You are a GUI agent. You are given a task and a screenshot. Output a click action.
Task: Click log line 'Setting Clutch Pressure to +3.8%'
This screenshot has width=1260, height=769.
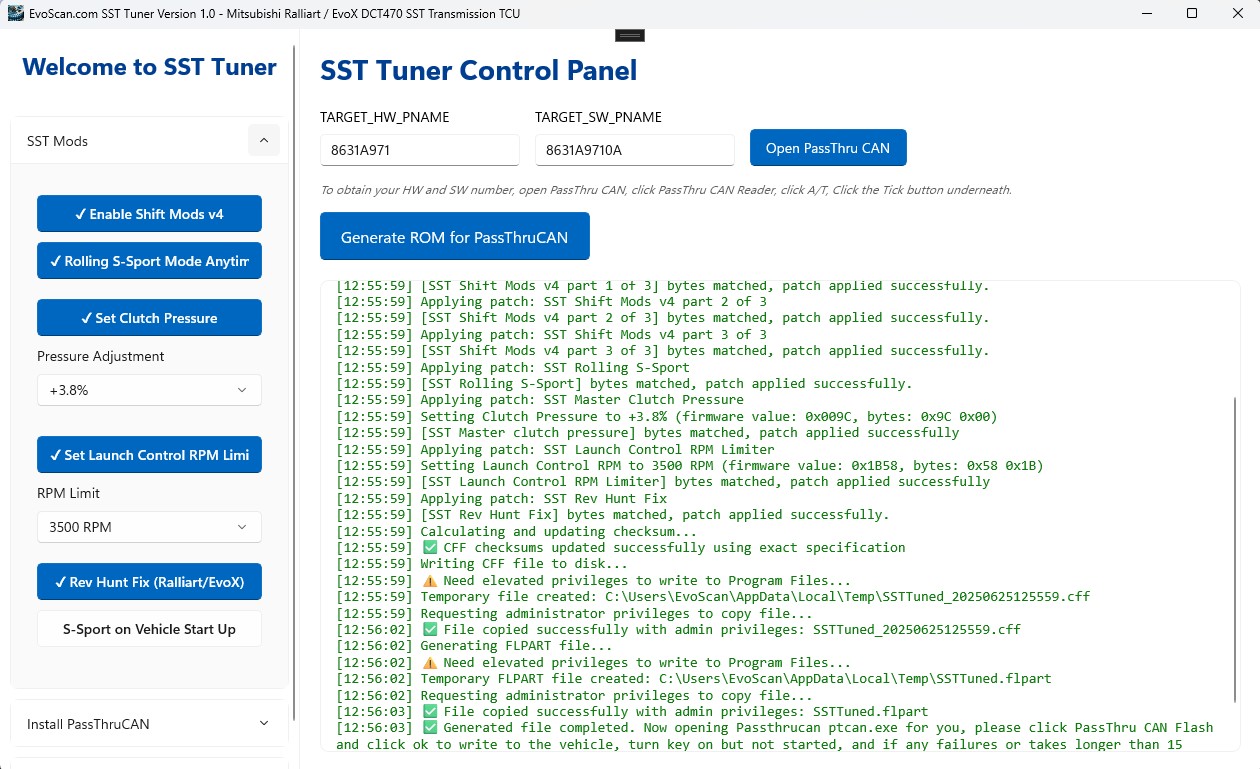(667, 416)
